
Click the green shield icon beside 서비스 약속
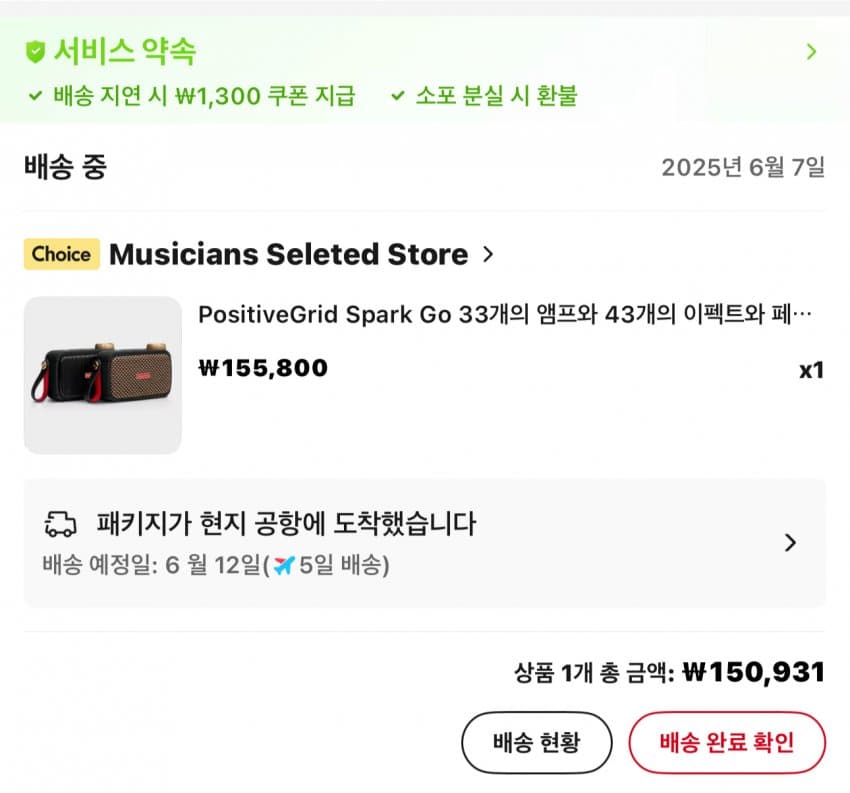36,51
